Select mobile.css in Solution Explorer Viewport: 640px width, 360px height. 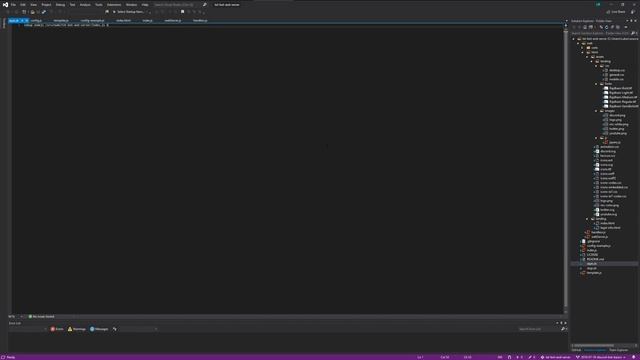[616, 79]
